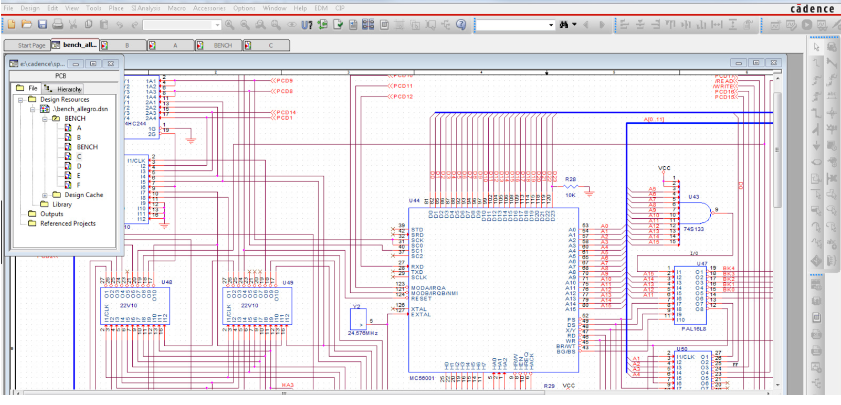Click the Align Top toolbar icon
Viewport: 841px width, 405px height.
pos(670,25)
